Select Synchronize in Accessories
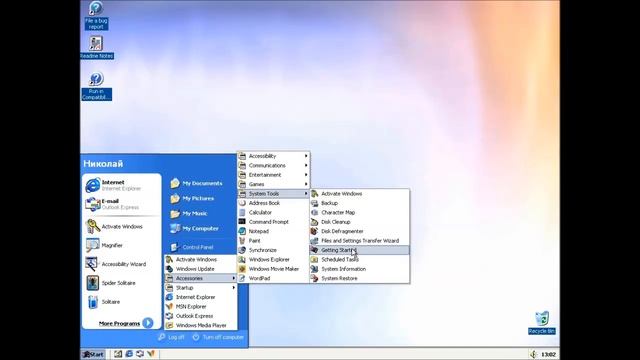This screenshot has width=640, height=360. 273,250
